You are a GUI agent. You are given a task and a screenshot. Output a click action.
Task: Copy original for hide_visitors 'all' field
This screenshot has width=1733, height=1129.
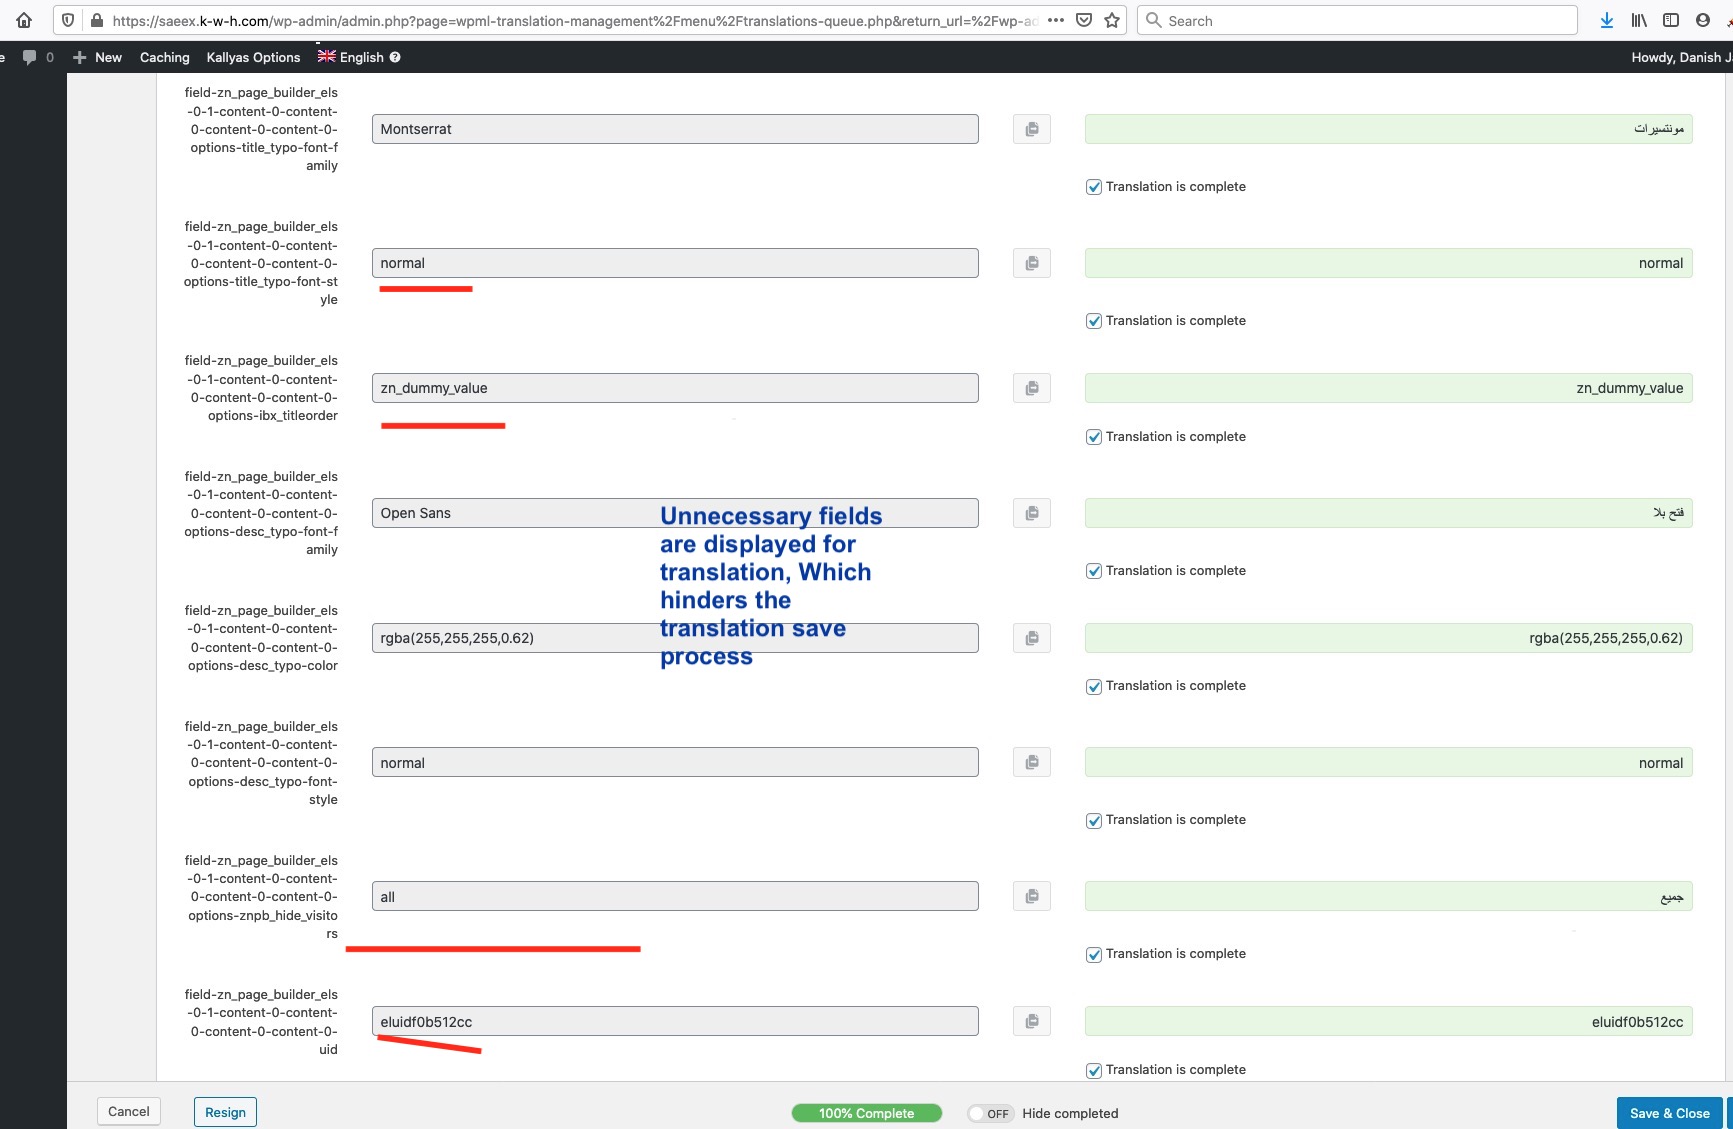pyautogui.click(x=1032, y=896)
